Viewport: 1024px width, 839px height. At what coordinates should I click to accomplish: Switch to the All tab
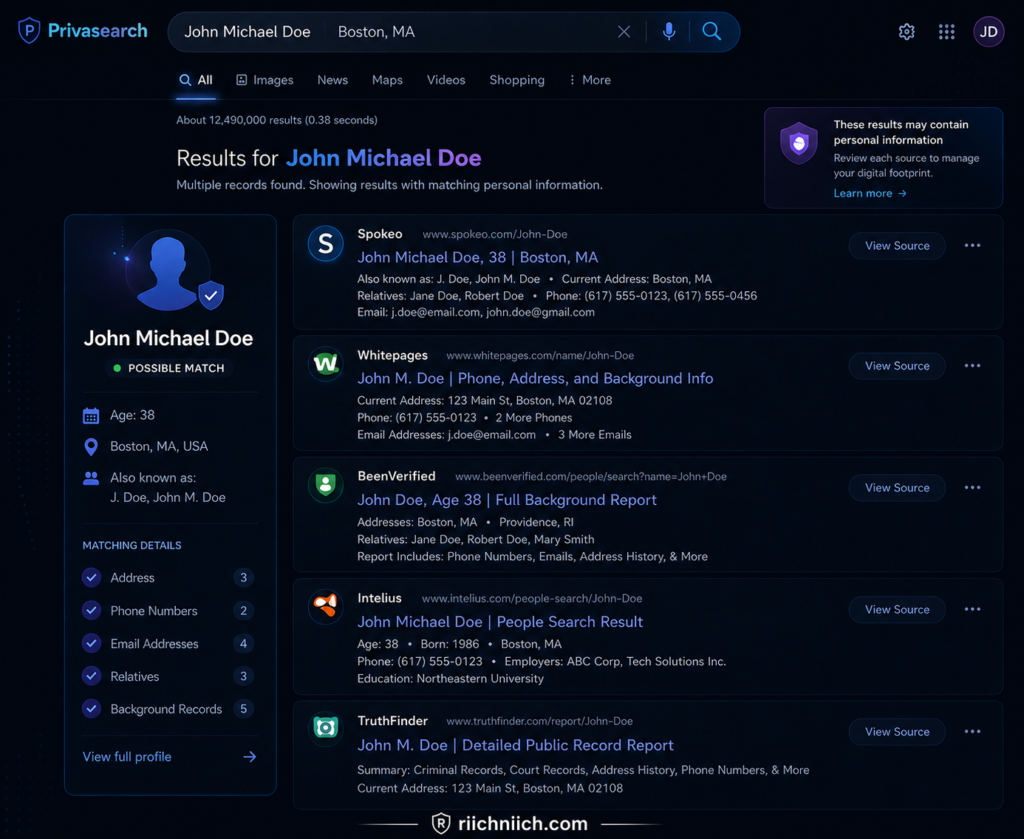[x=196, y=80]
